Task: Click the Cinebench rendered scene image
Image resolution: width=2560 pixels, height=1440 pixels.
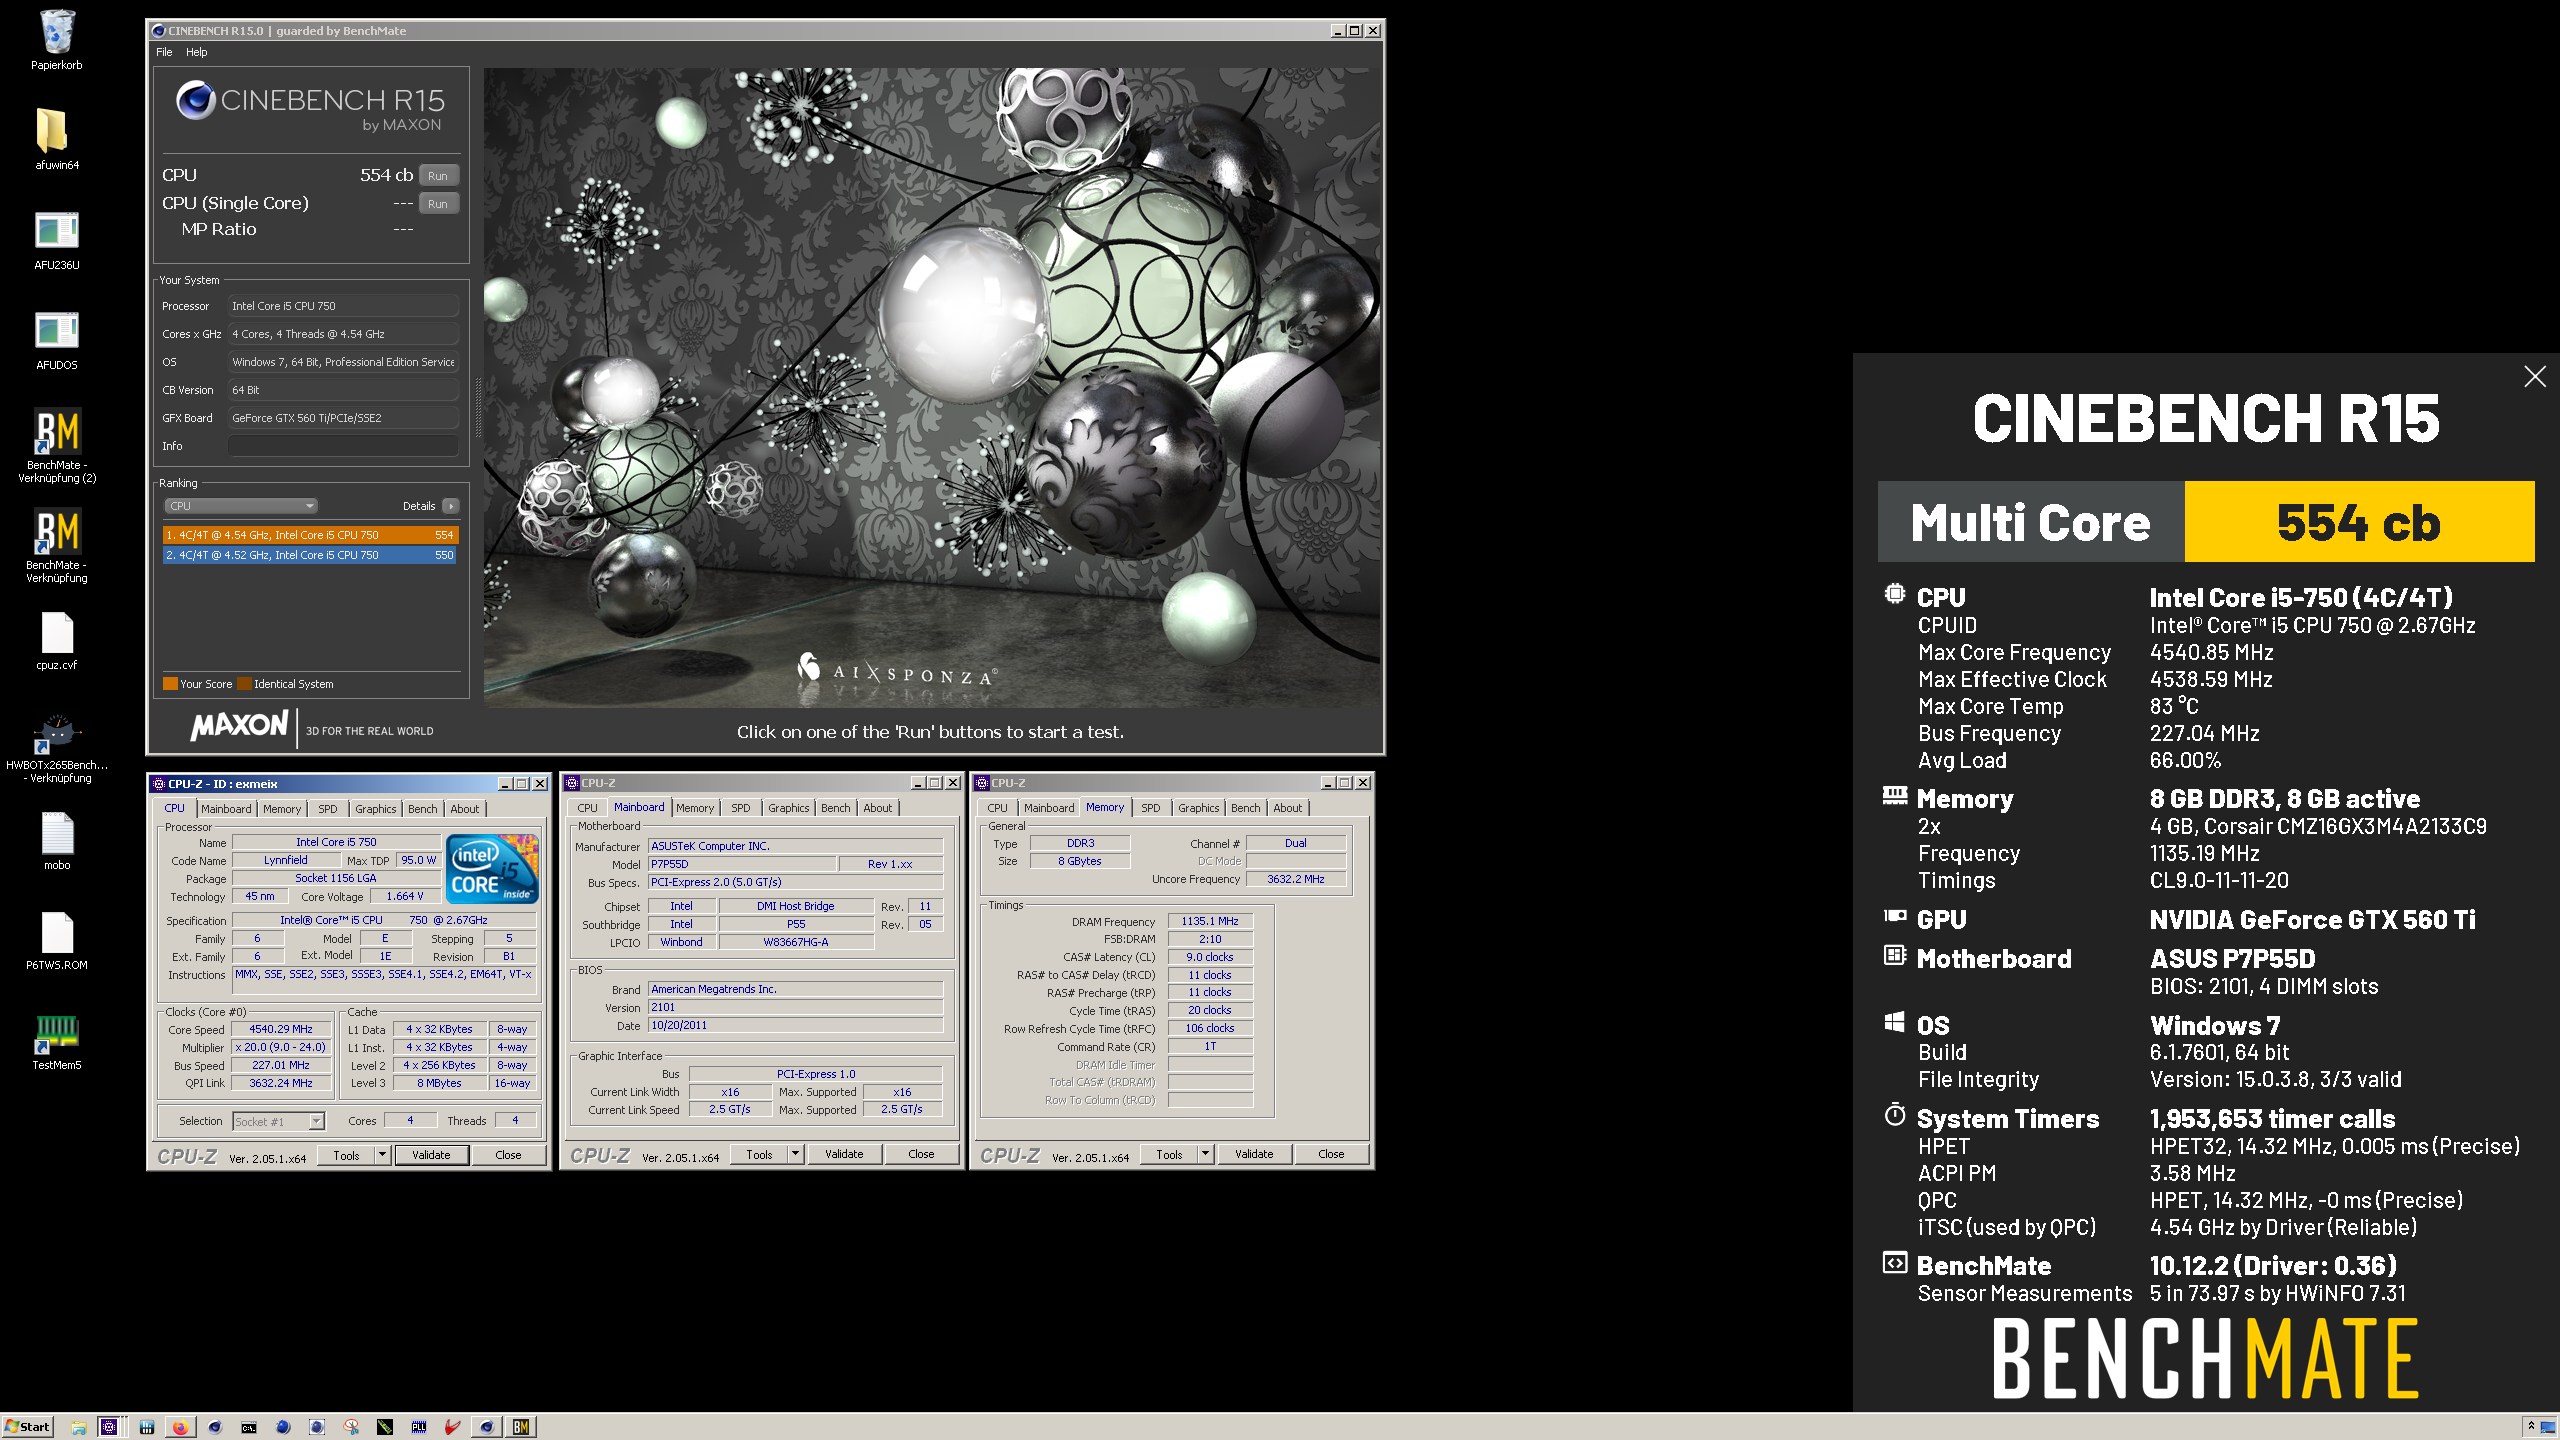Action: point(932,388)
